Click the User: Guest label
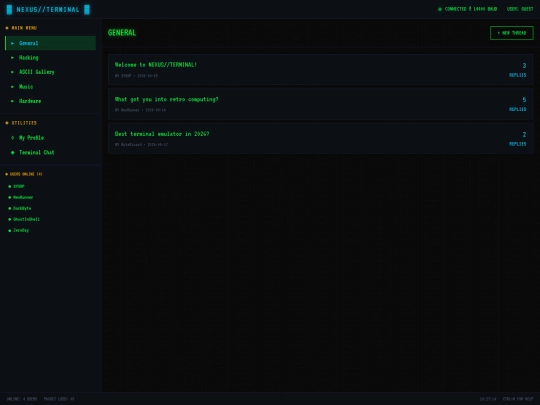This screenshot has width=540, height=405. point(520,9)
